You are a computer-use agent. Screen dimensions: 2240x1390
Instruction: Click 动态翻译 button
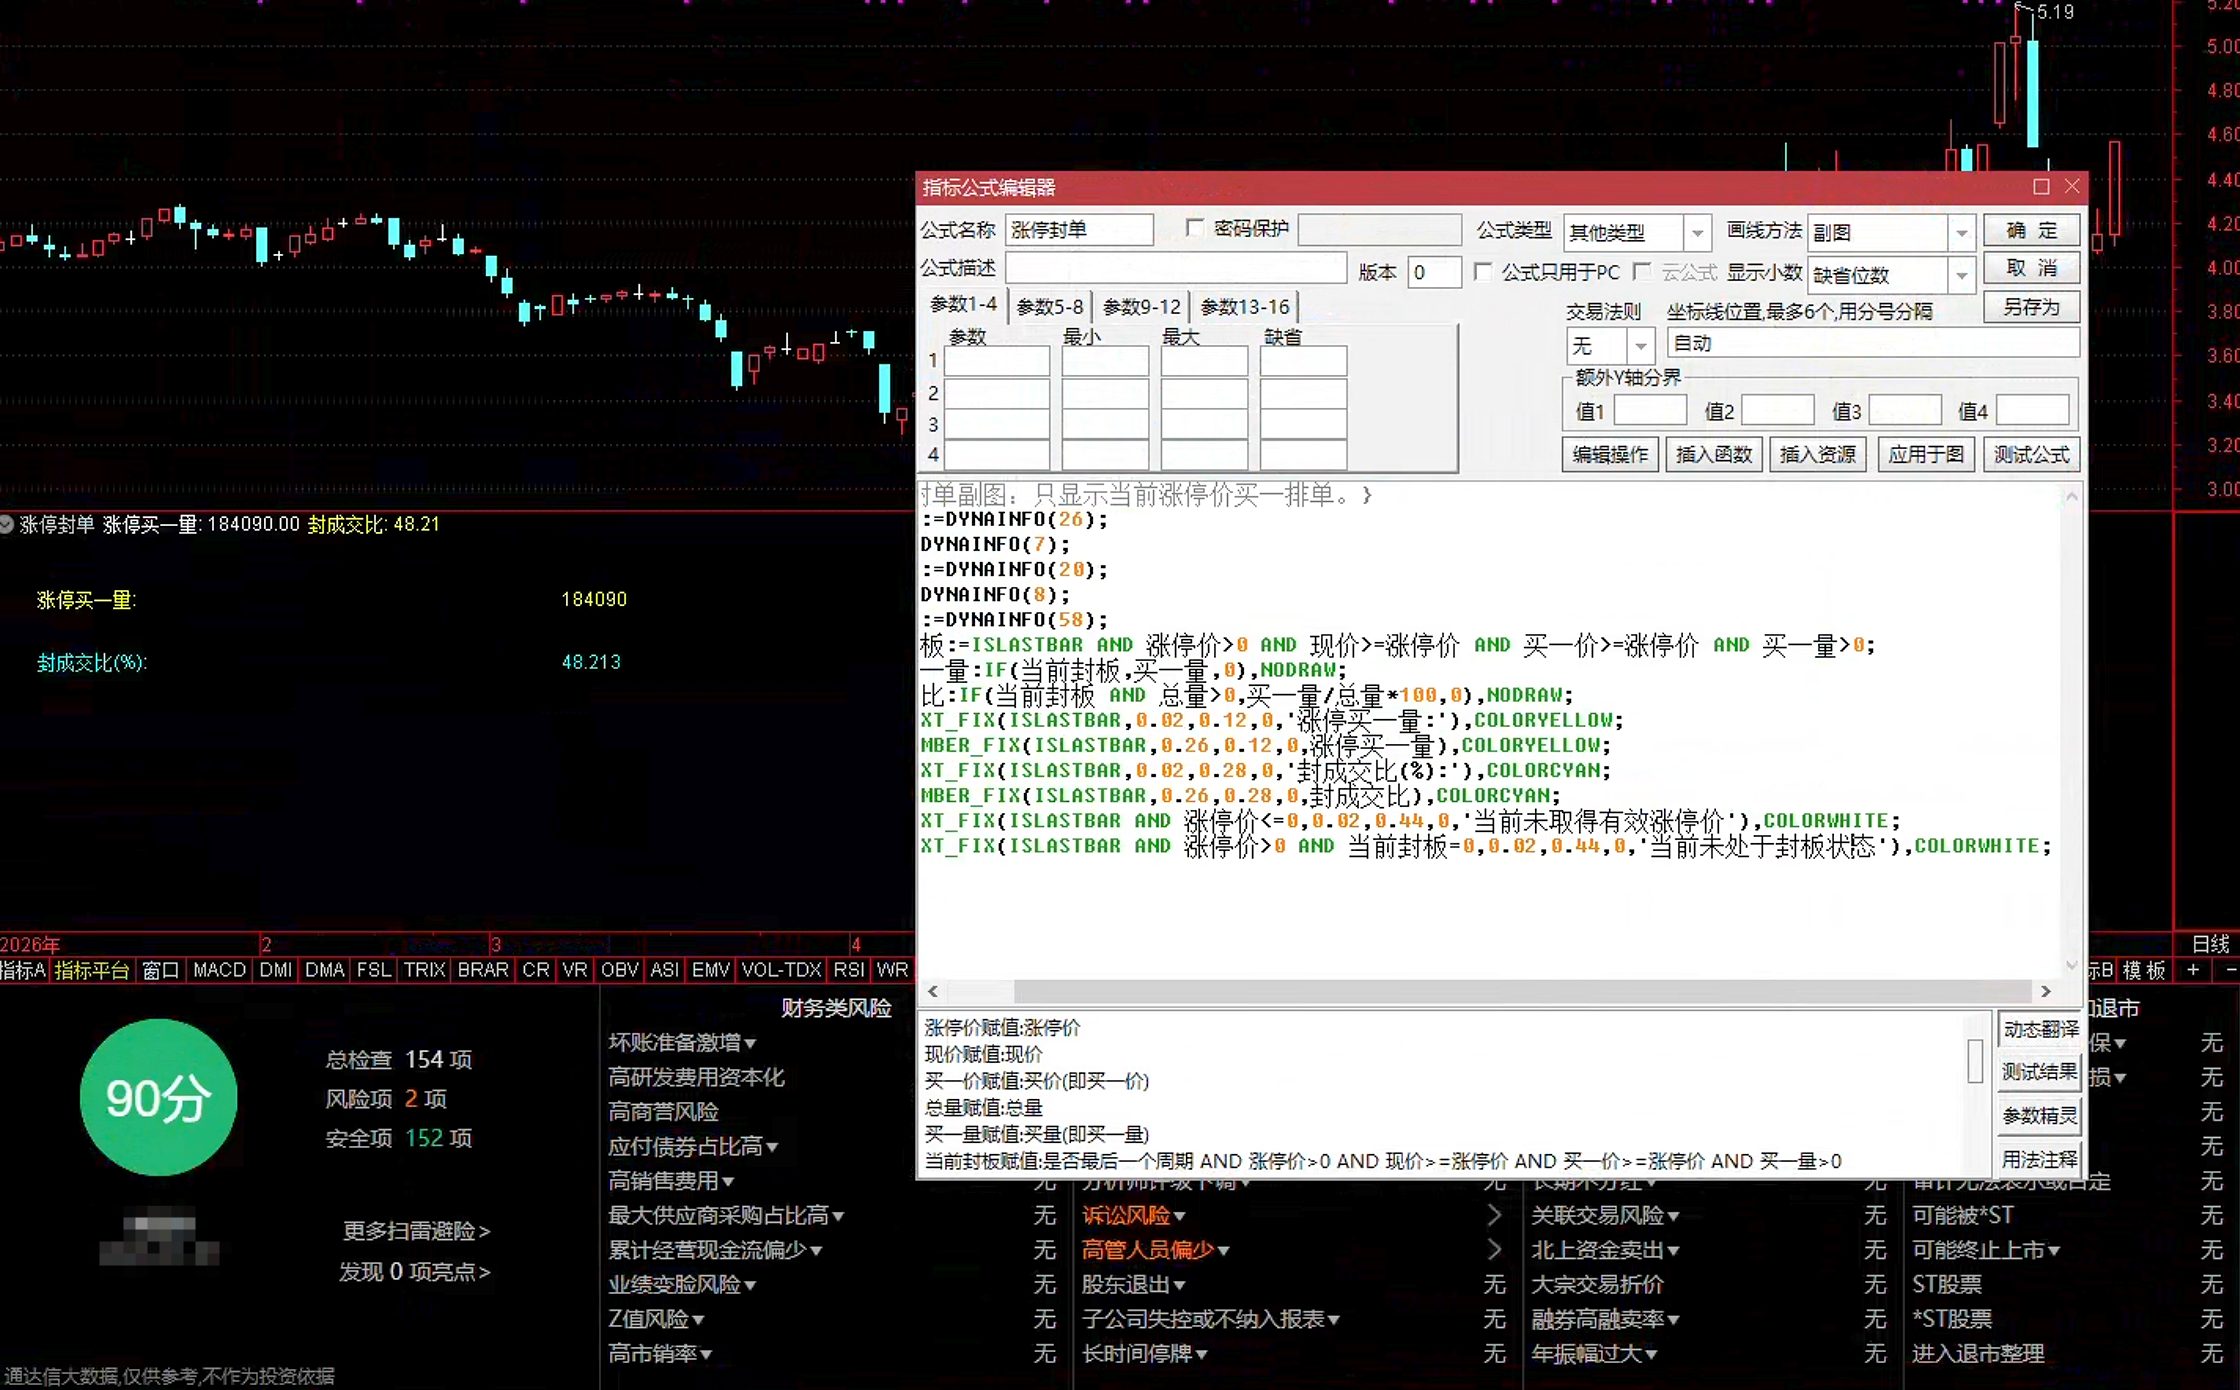(x=2040, y=1029)
